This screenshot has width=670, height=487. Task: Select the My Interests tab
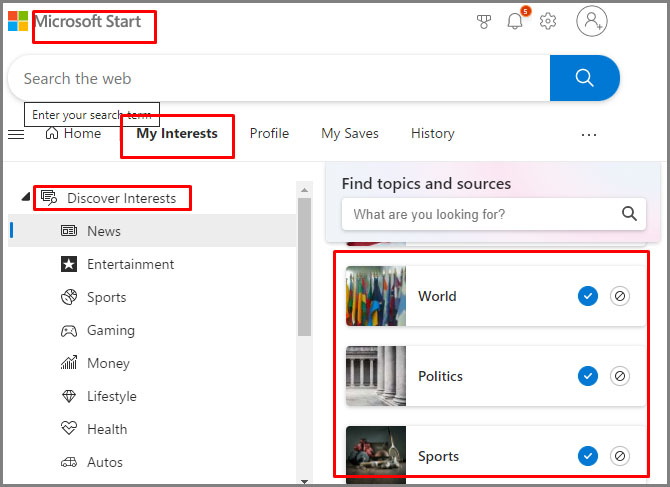(177, 134)
